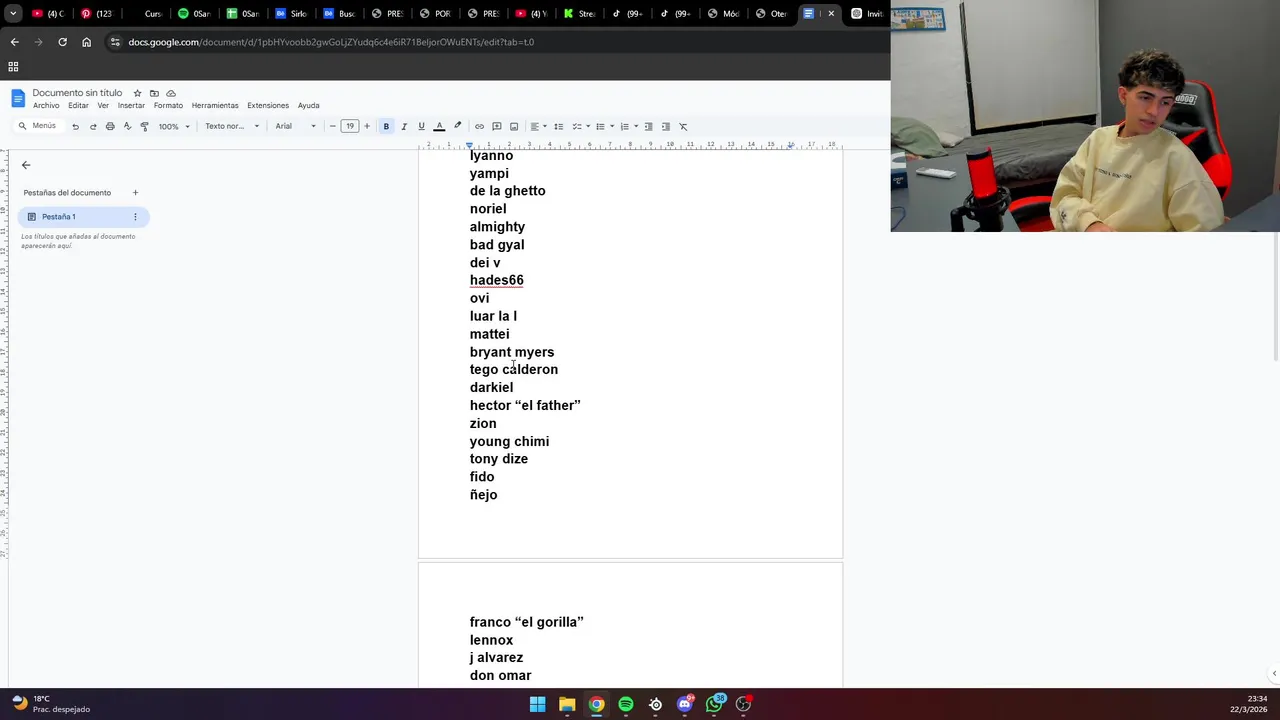This screenshot has width=1280, height=720.
Task: Click the Undo arrow in the toolbar
Action: 75,126
